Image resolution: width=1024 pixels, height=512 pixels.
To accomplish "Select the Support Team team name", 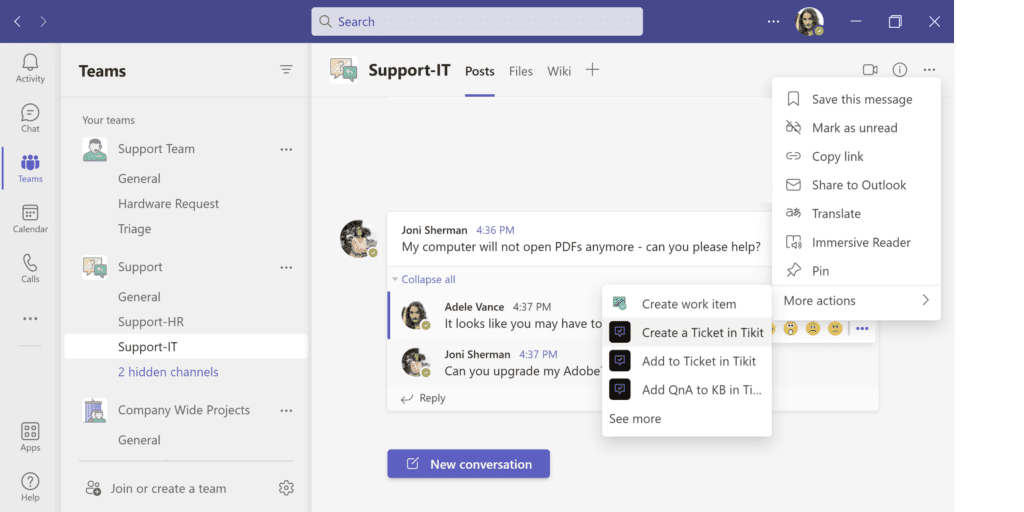I will (x=156, y=149).
